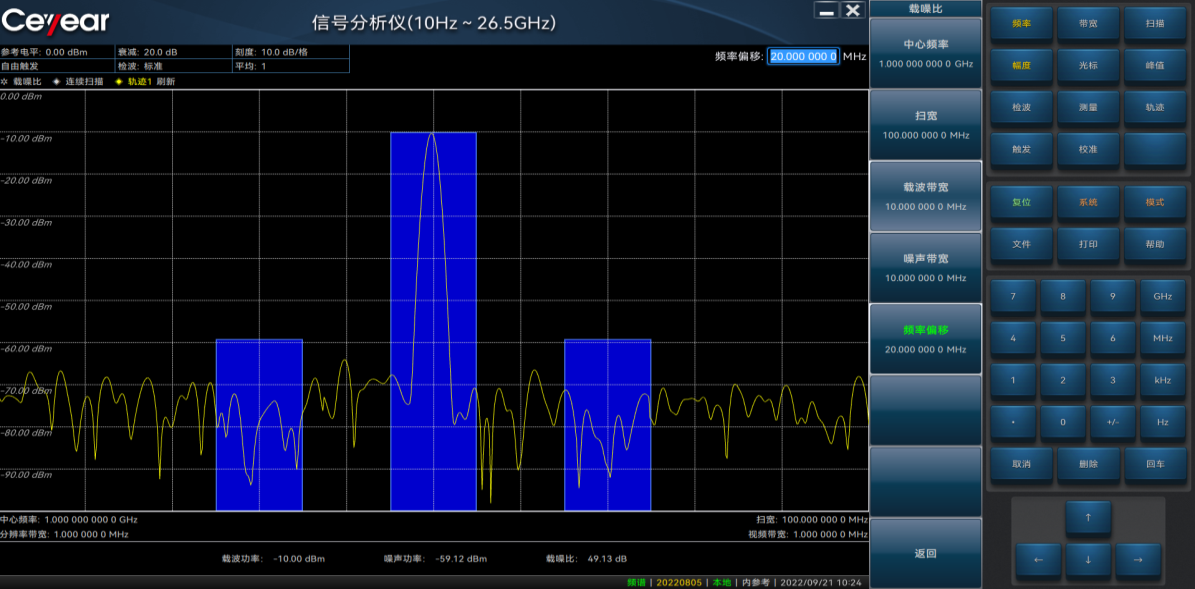1195x589 pixels.
Task: Select the MHz unit key
Action: click(x=1162, y=338)
